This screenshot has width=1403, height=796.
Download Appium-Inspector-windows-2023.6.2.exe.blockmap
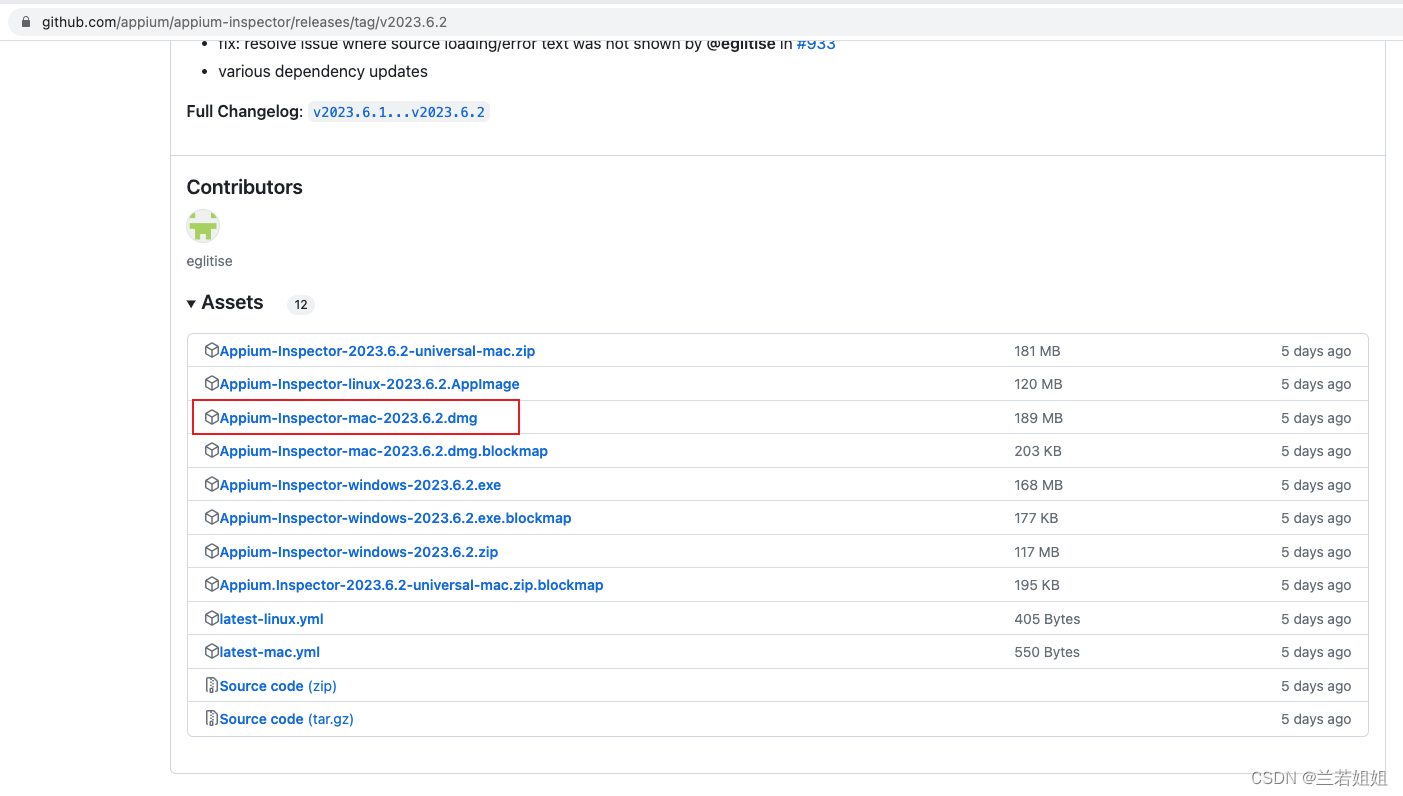coord(395,518)
